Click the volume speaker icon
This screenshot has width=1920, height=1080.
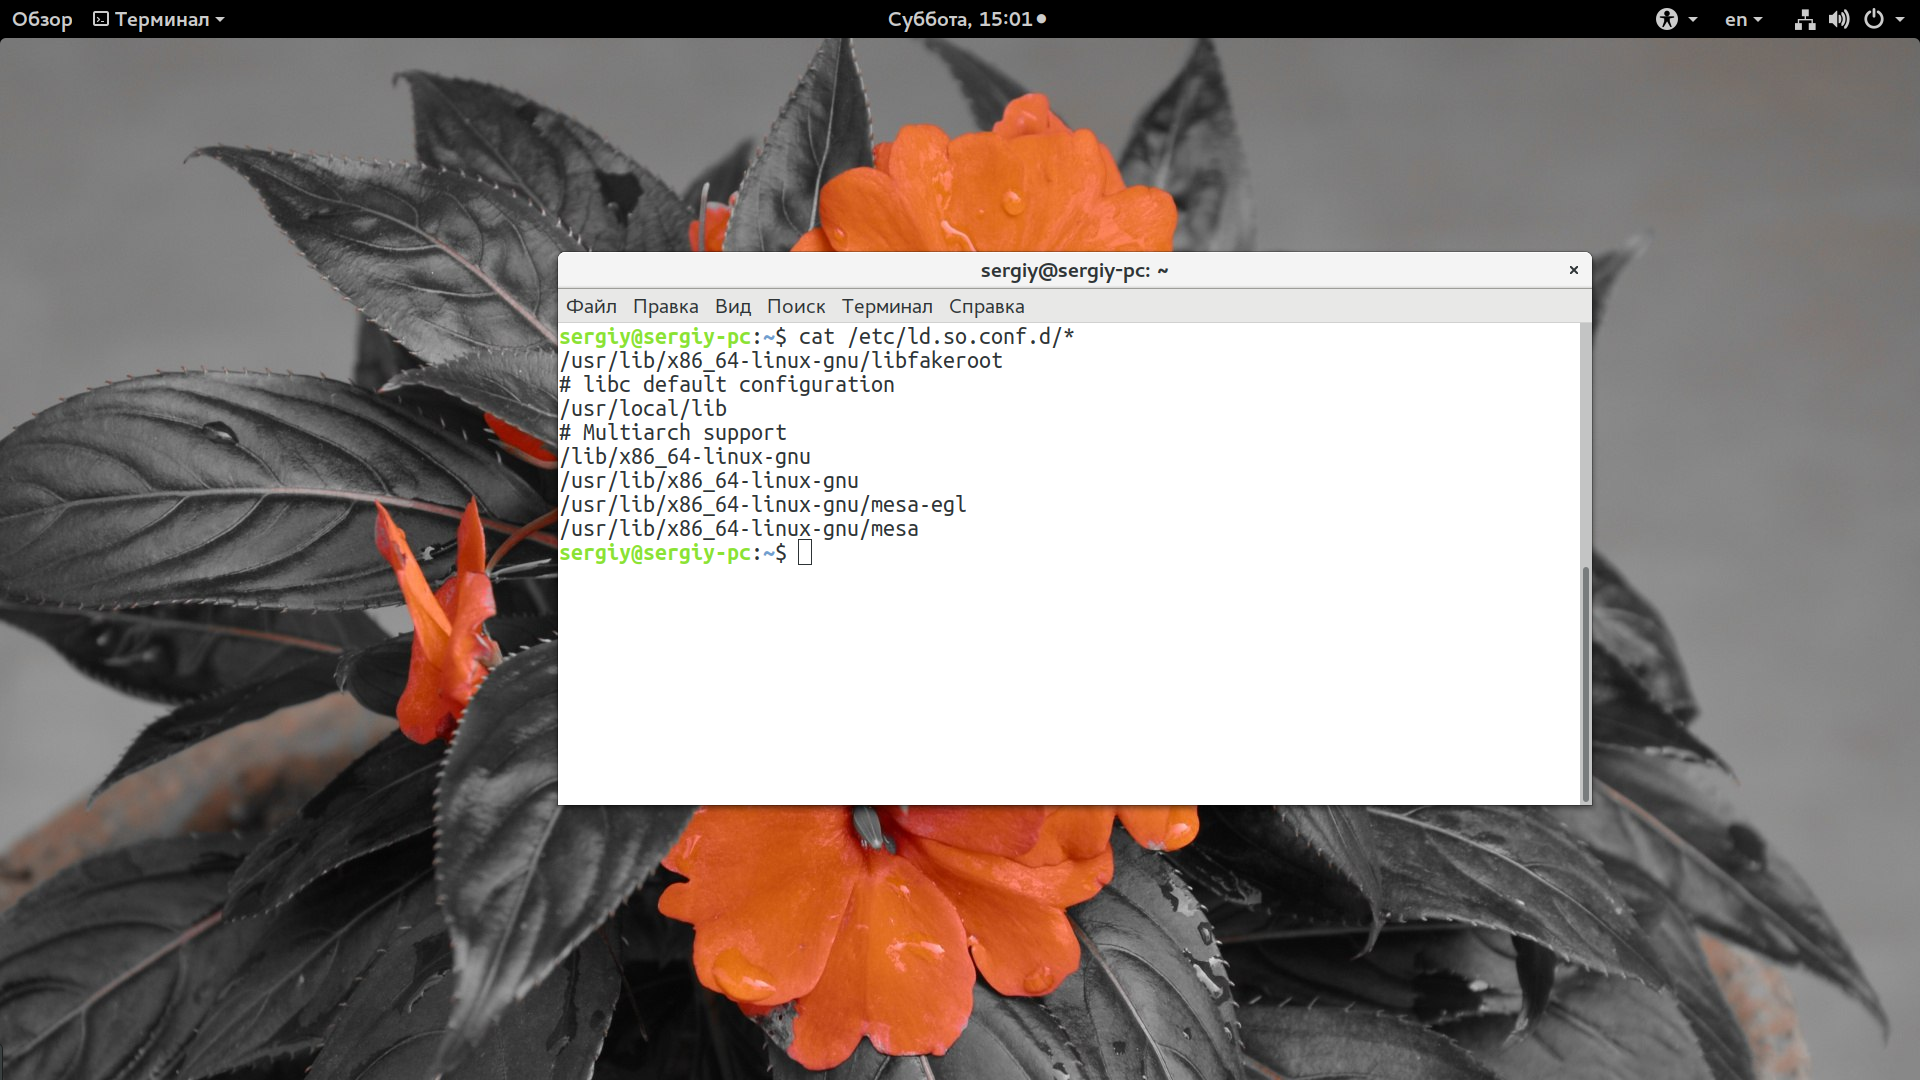tap(1839, 18)
